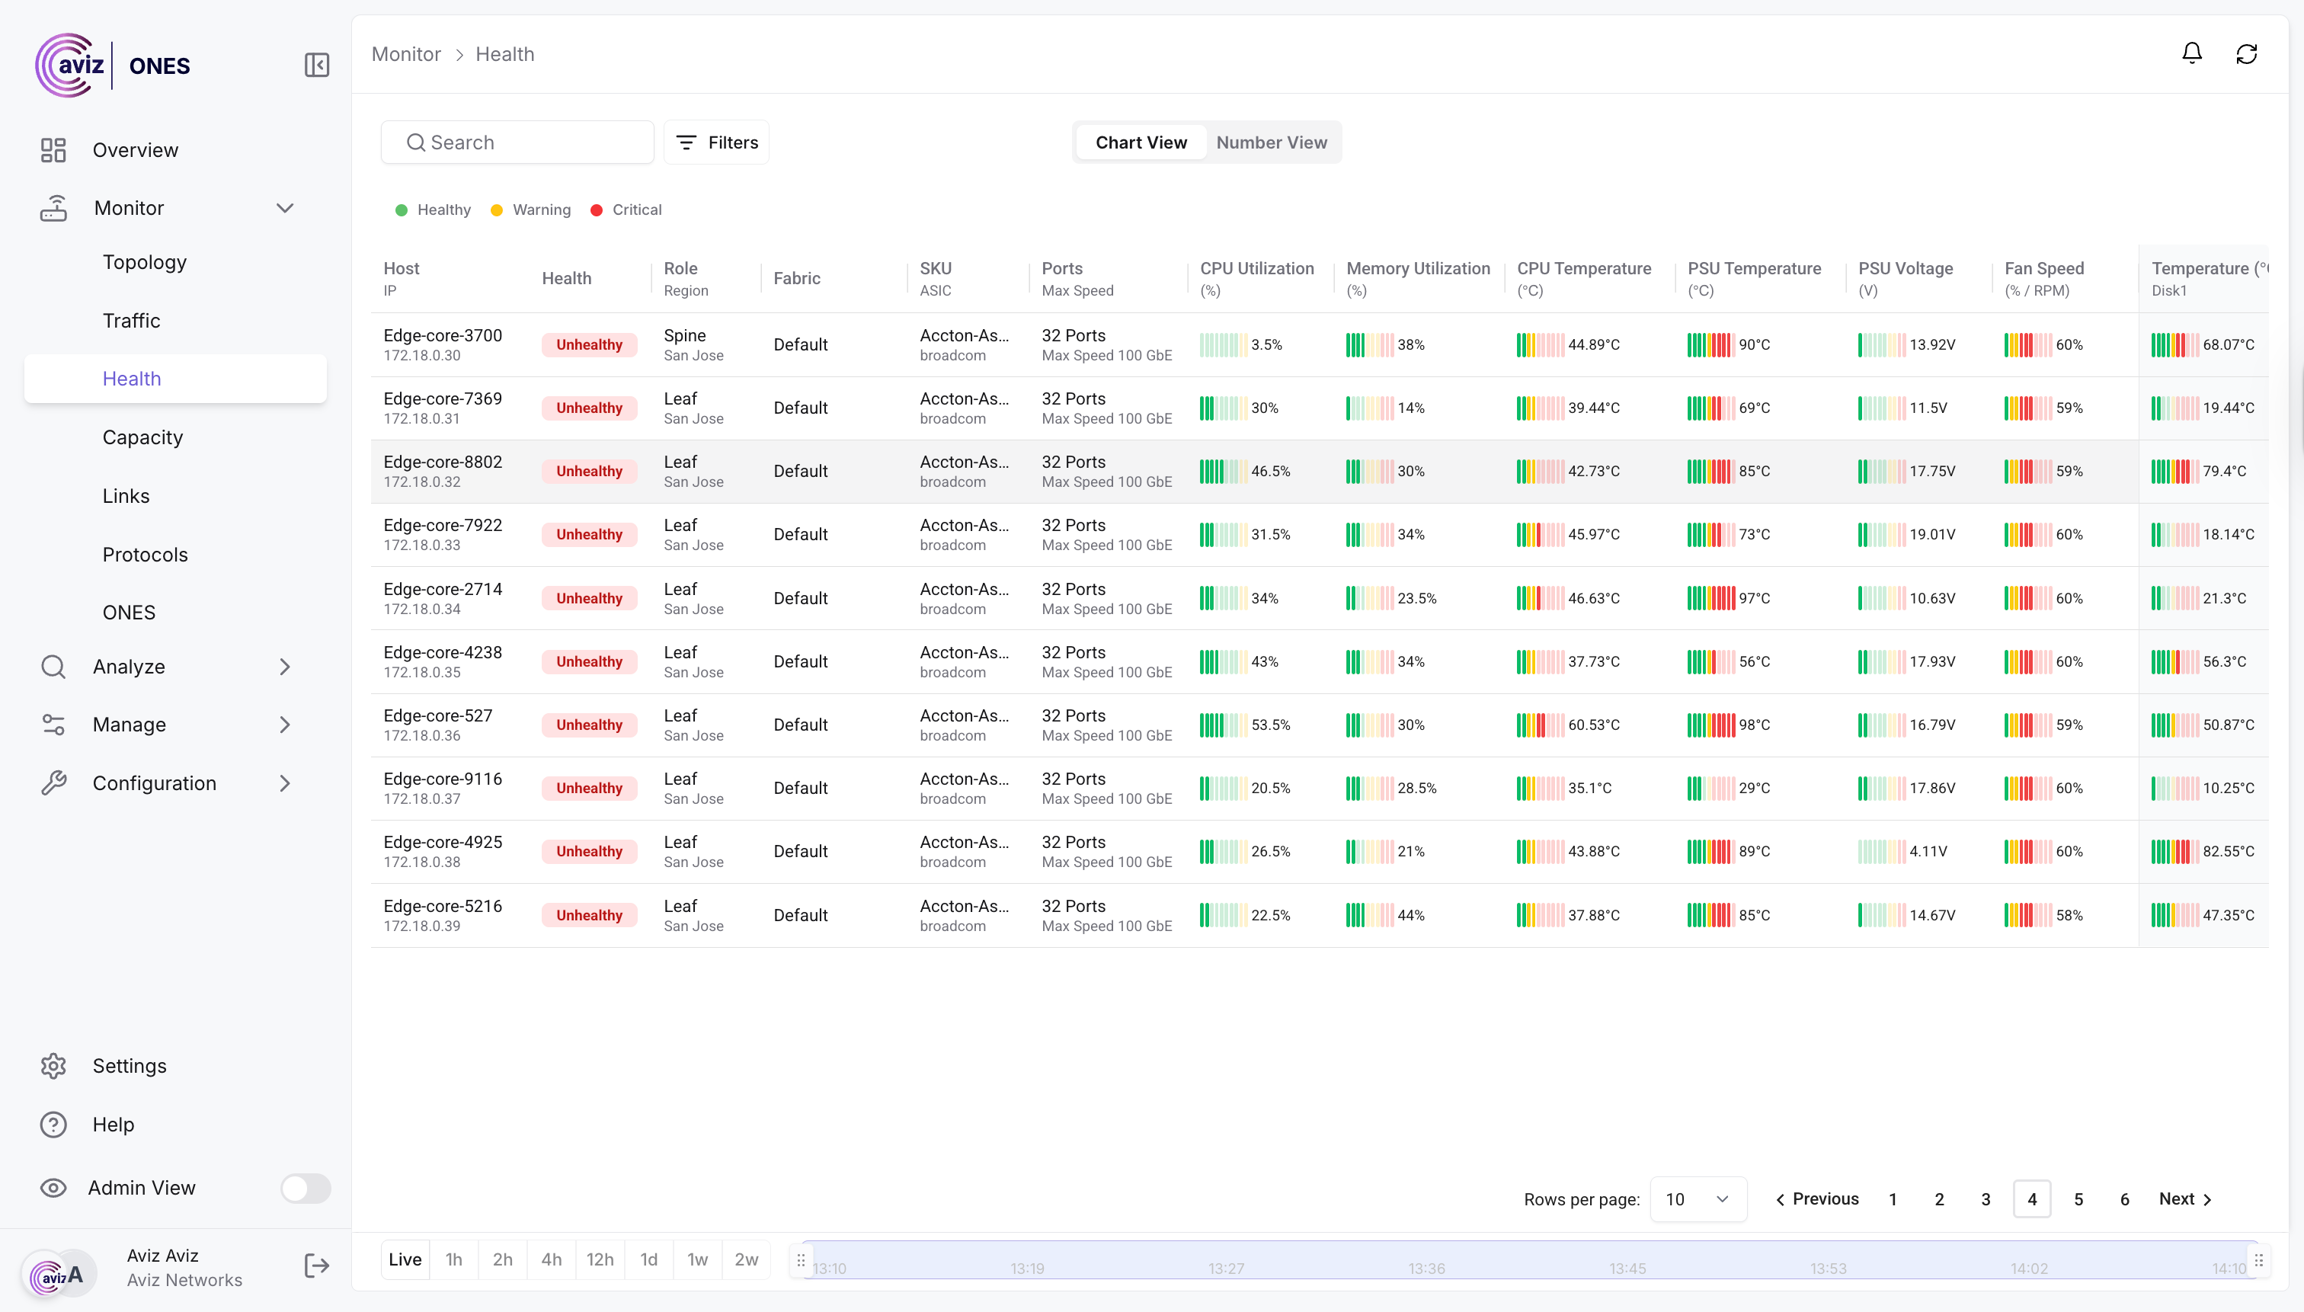This screenshot has width=2304, height=1312.
Task: Switch to Number View
Action: (1271, 142)
